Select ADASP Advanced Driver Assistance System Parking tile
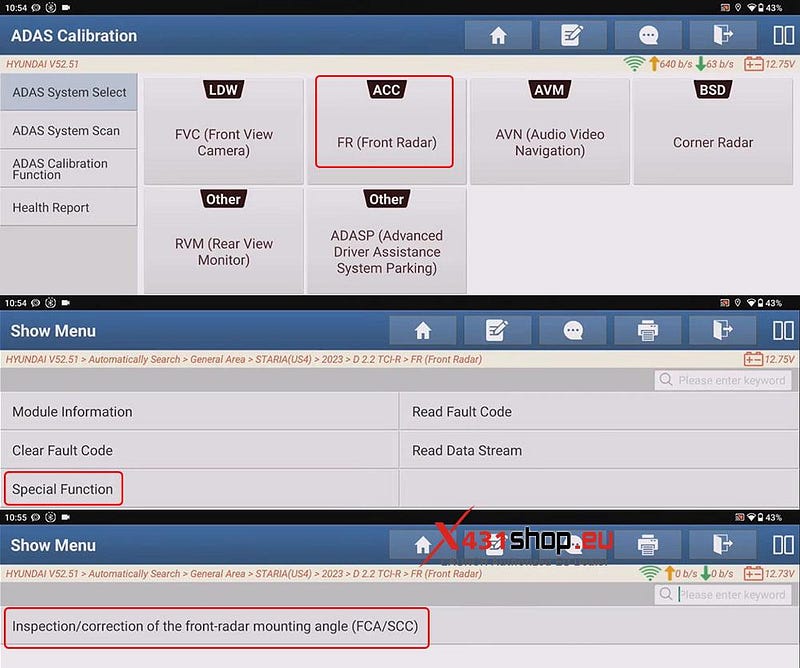Viewport: 800px width, 668px height. (x=386, y=240)
